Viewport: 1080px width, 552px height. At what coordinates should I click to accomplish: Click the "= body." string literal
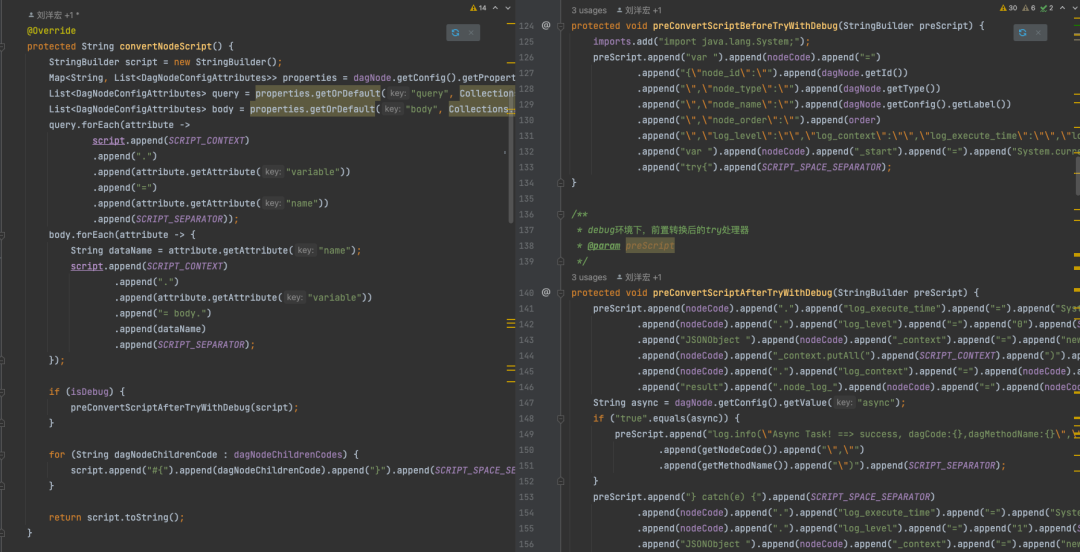pyautogui.click(x=187, y=313)
